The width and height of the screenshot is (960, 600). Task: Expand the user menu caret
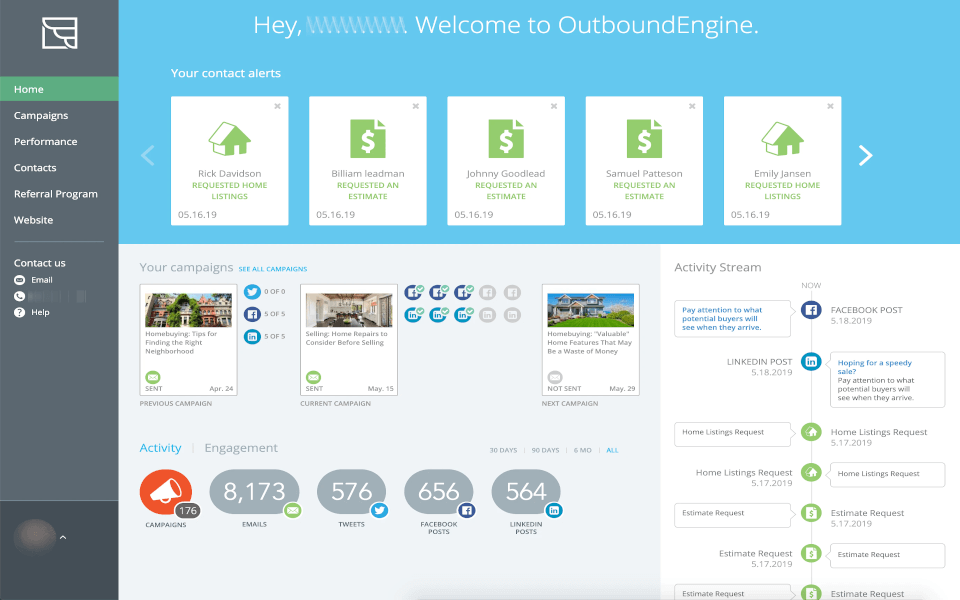(x=62, y=538)
